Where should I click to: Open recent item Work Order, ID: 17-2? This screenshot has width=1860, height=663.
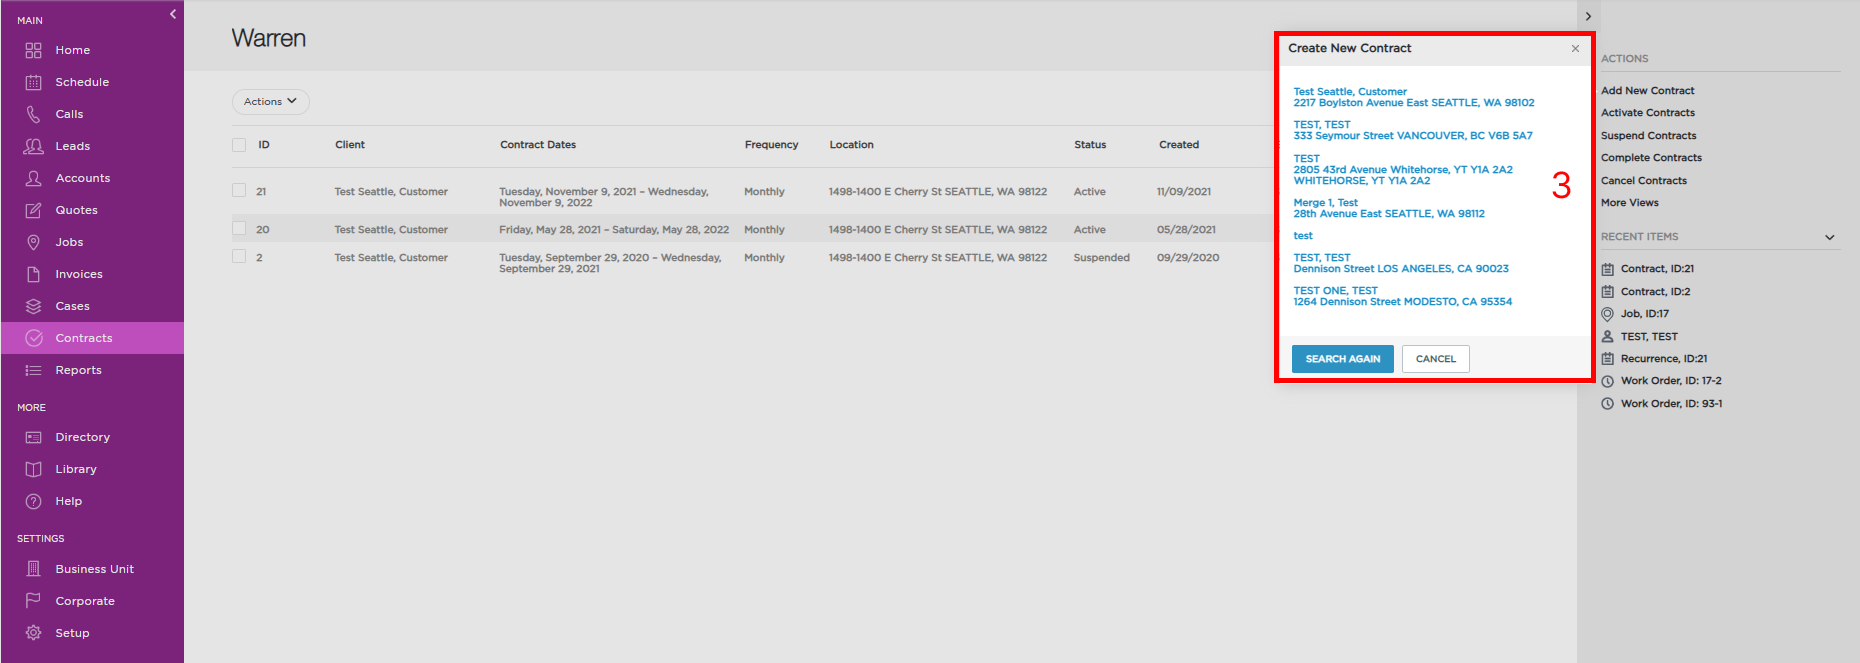1671,381
